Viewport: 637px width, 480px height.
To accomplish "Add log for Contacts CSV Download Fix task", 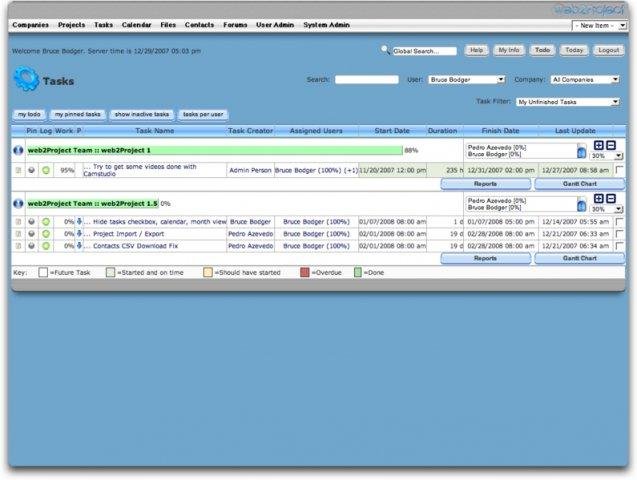I will 46,246.
